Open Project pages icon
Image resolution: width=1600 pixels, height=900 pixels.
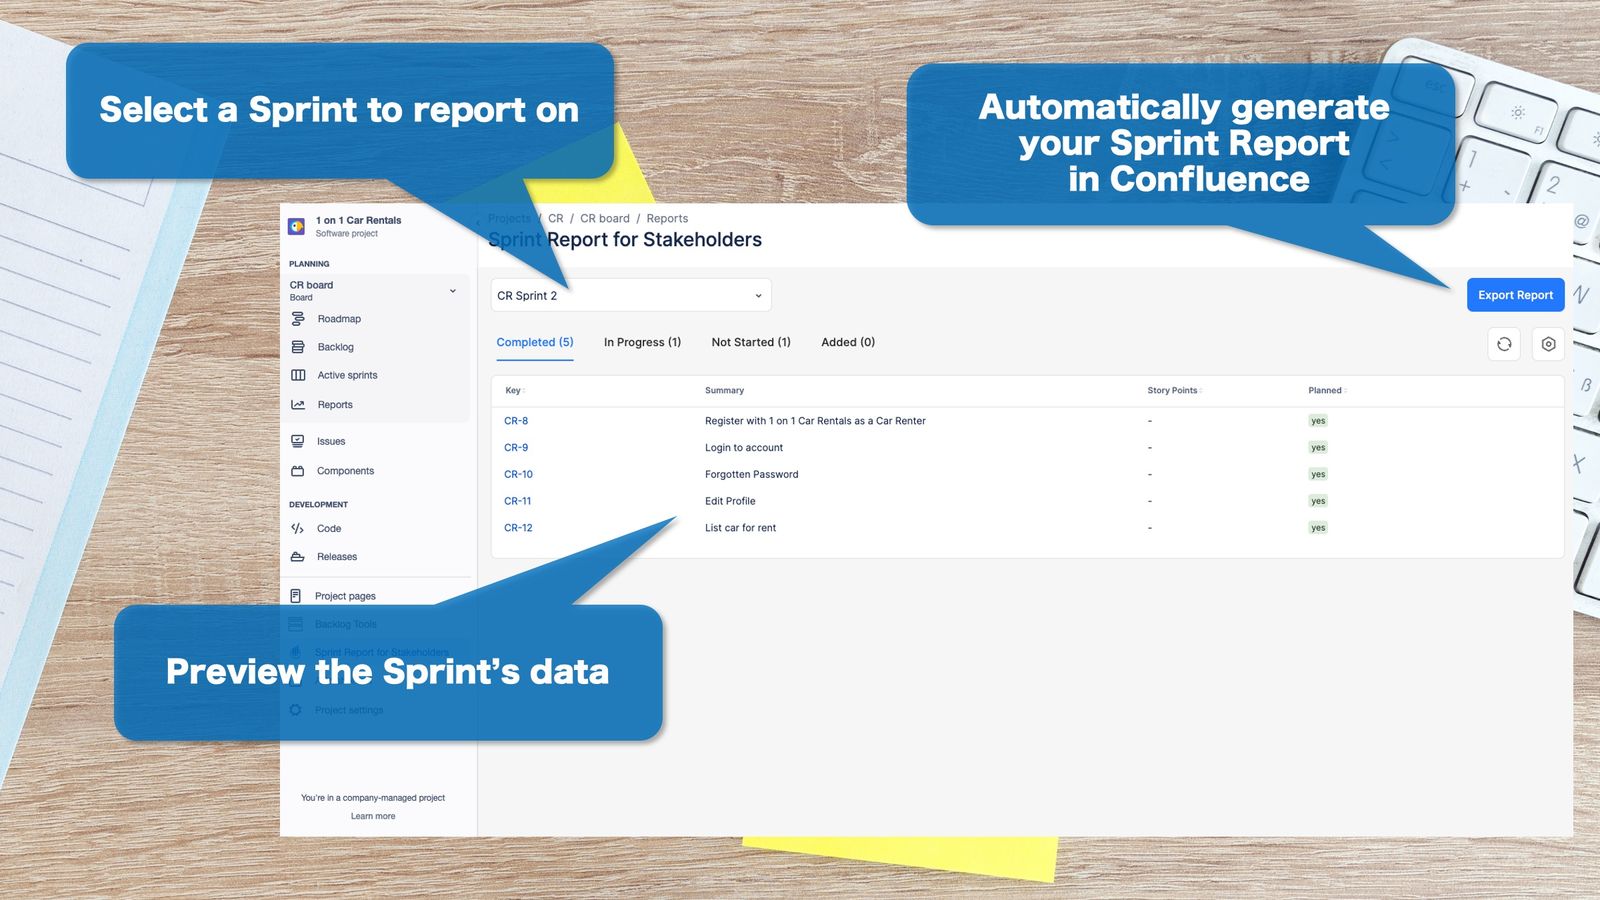click(296, 596)
